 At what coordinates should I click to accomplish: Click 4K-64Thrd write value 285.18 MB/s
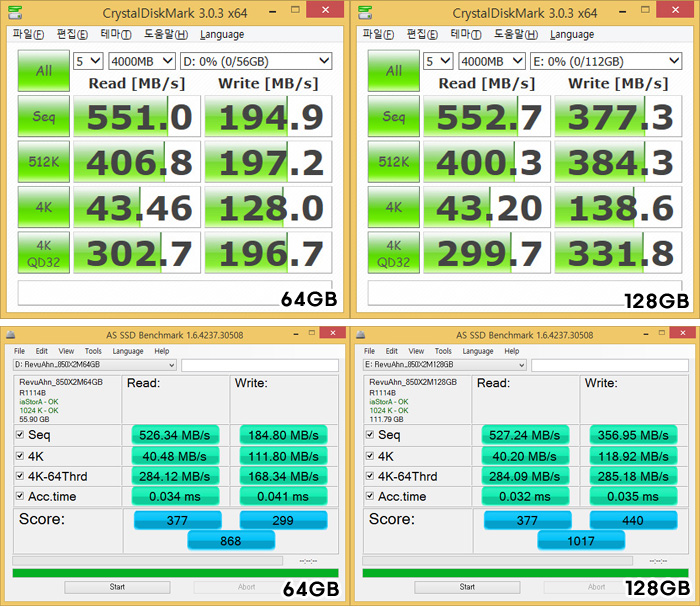(x=633, y=476)
